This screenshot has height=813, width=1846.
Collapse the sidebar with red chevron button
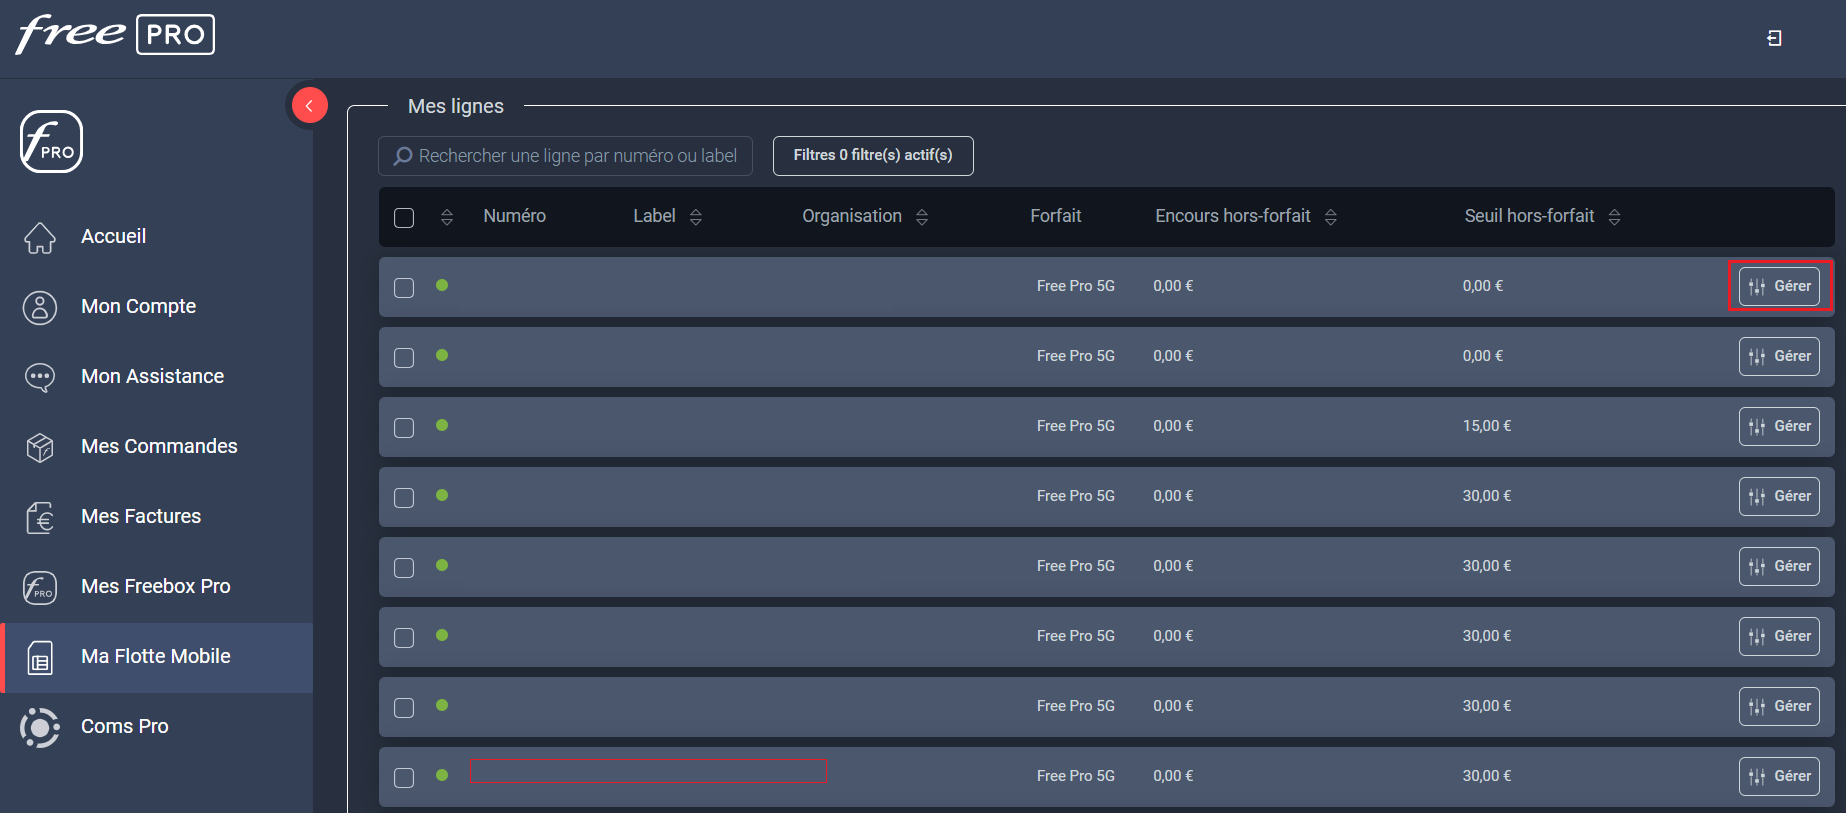click(x=309, y=105)
